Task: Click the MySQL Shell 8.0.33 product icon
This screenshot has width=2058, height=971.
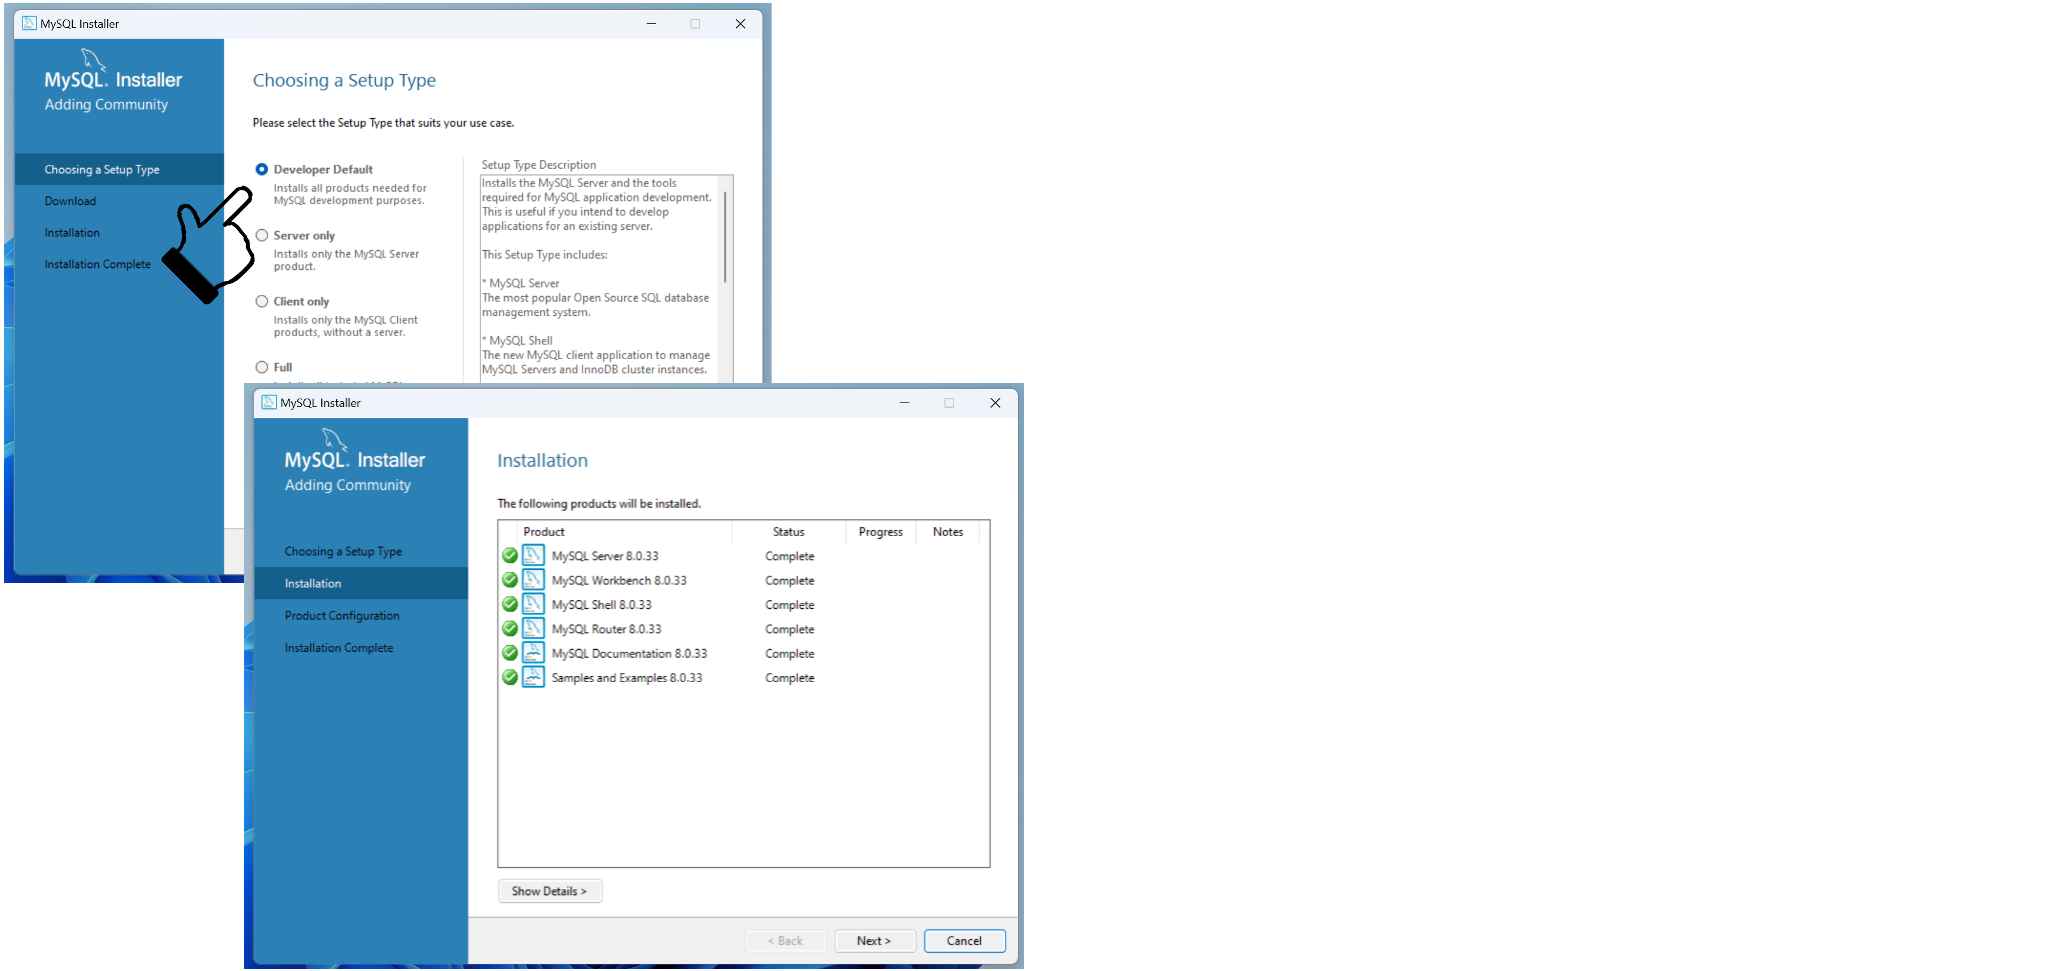Action: pos(533,604)
